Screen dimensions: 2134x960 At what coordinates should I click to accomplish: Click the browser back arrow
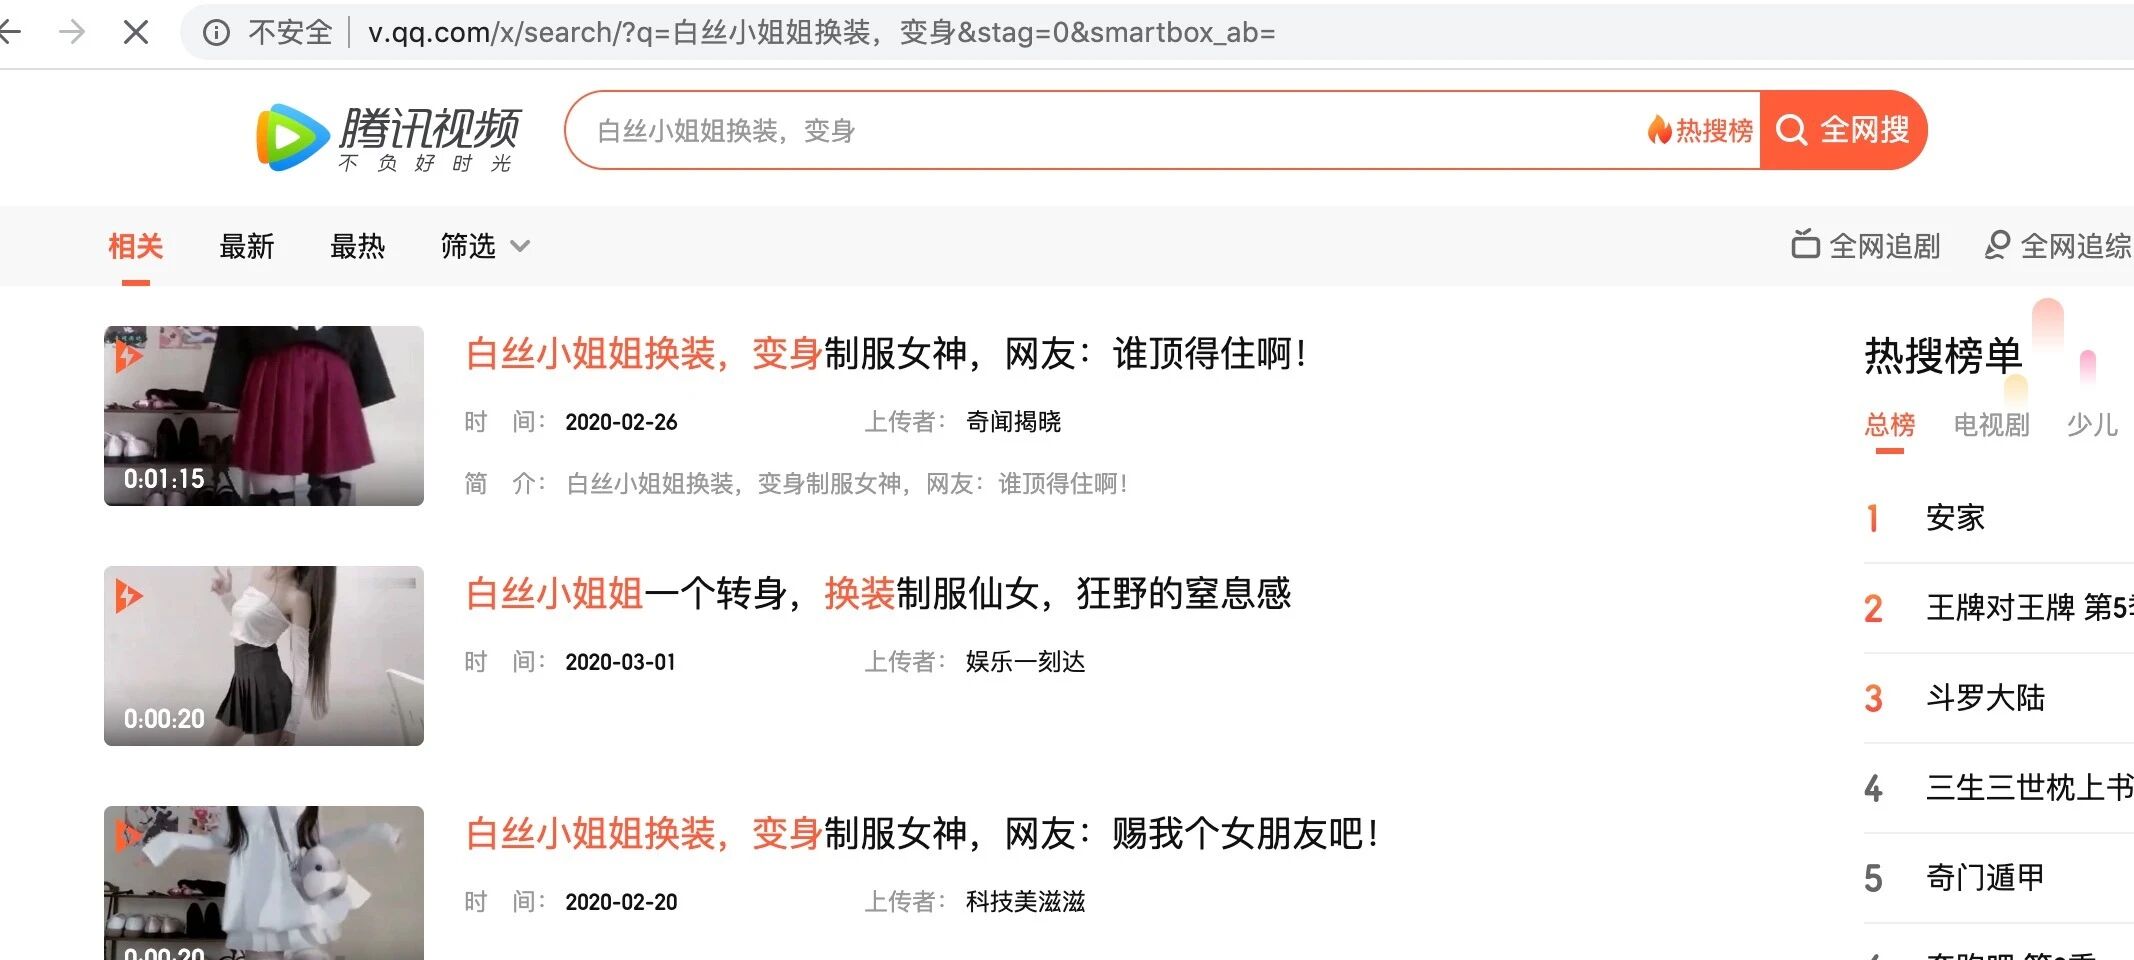click(x=10, y=32)
